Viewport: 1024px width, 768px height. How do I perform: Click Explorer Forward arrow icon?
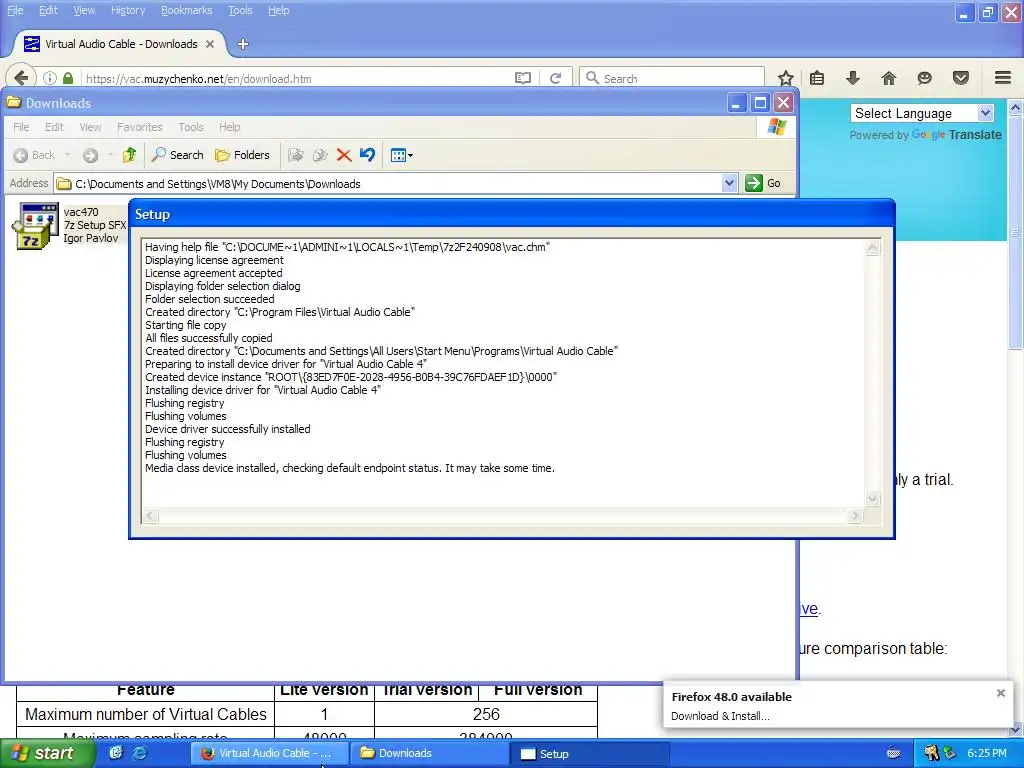[x=90, y=155]
